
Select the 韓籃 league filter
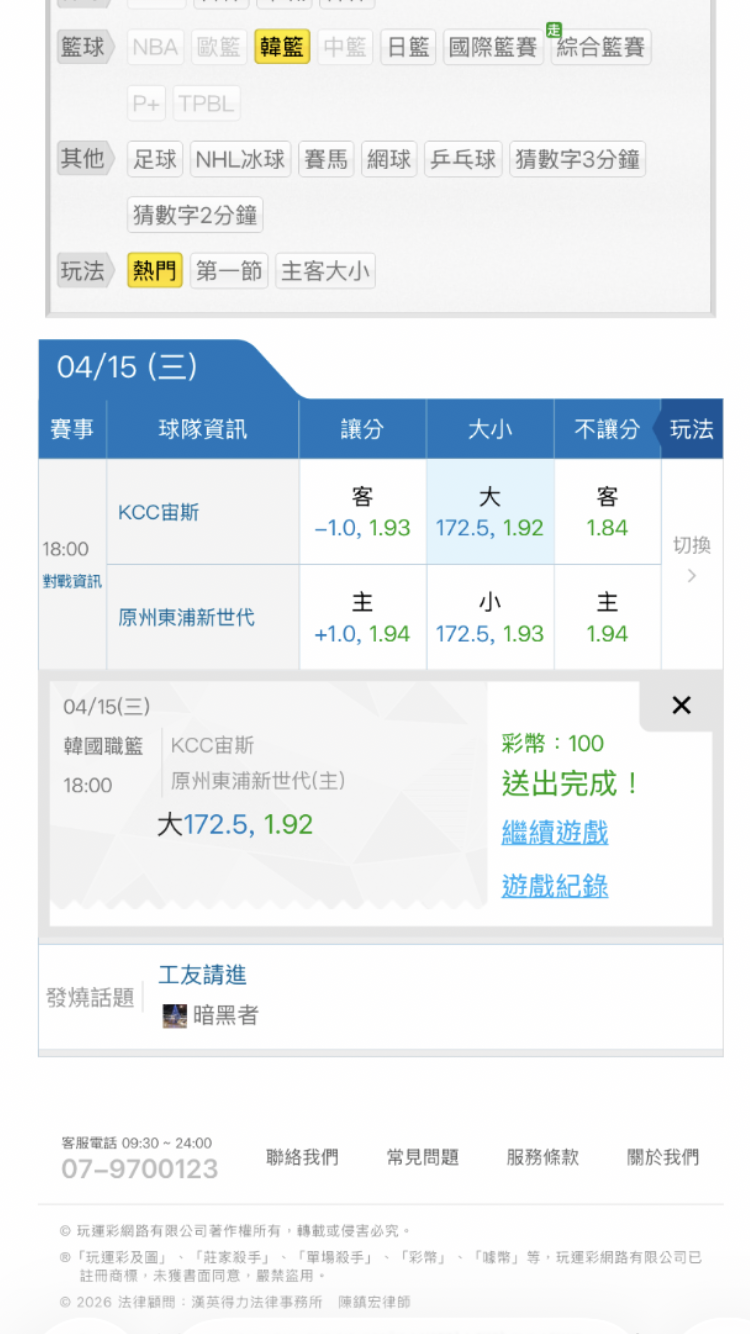pyautogui.click(x=282, y=47)
